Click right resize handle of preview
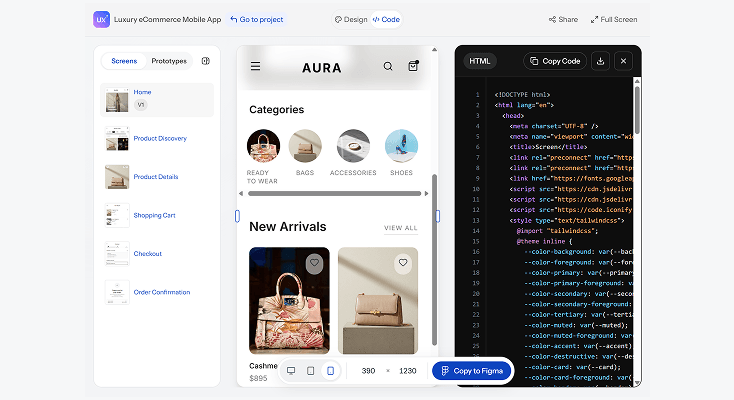The width and height of the screenshot is (734, 400). coord(438,216)
